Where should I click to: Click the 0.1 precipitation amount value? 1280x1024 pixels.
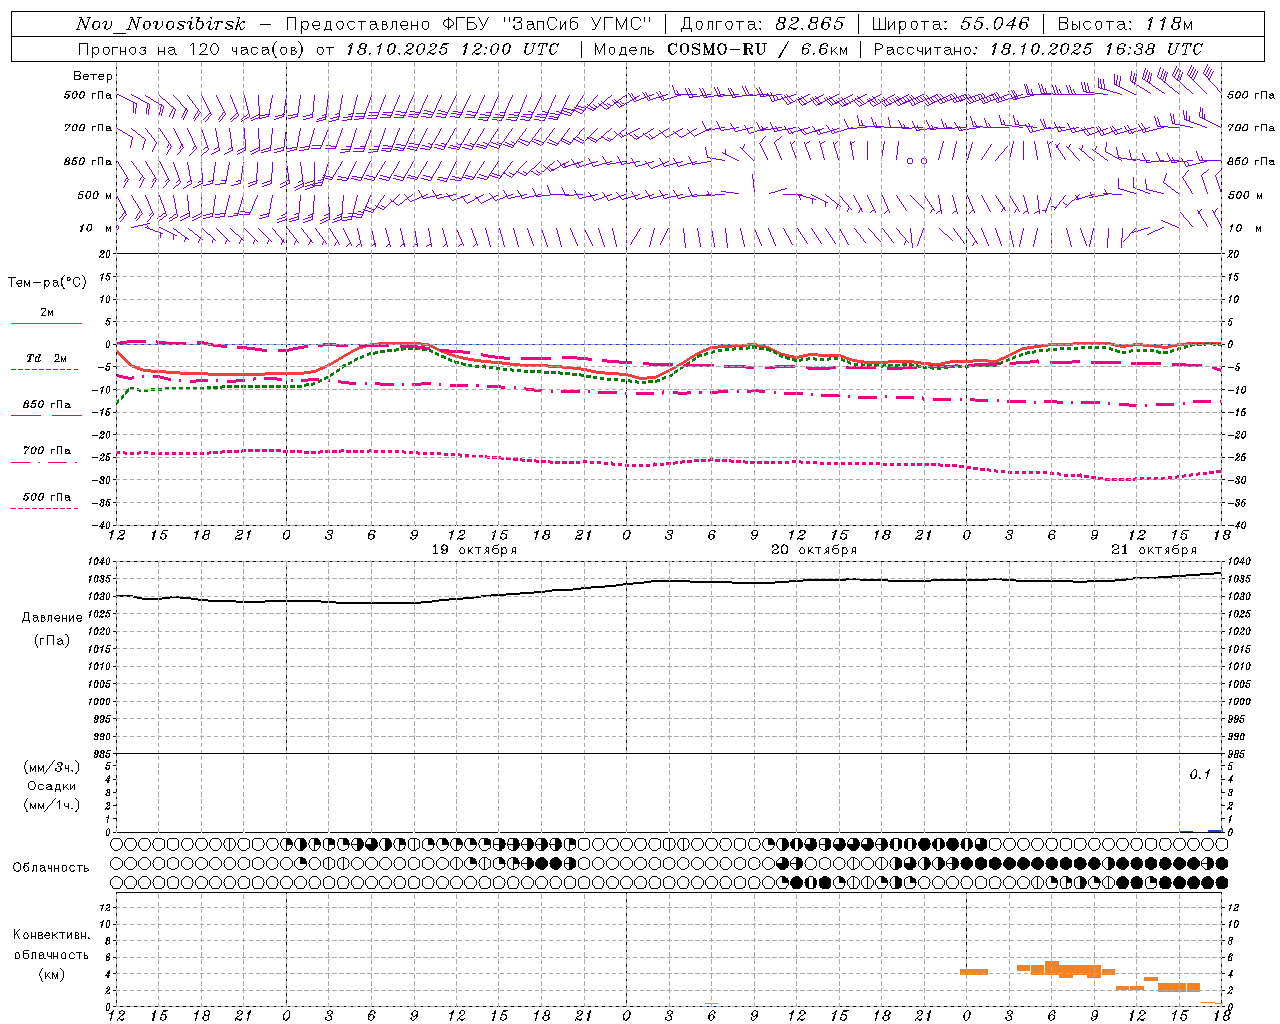coord(1200,775)
